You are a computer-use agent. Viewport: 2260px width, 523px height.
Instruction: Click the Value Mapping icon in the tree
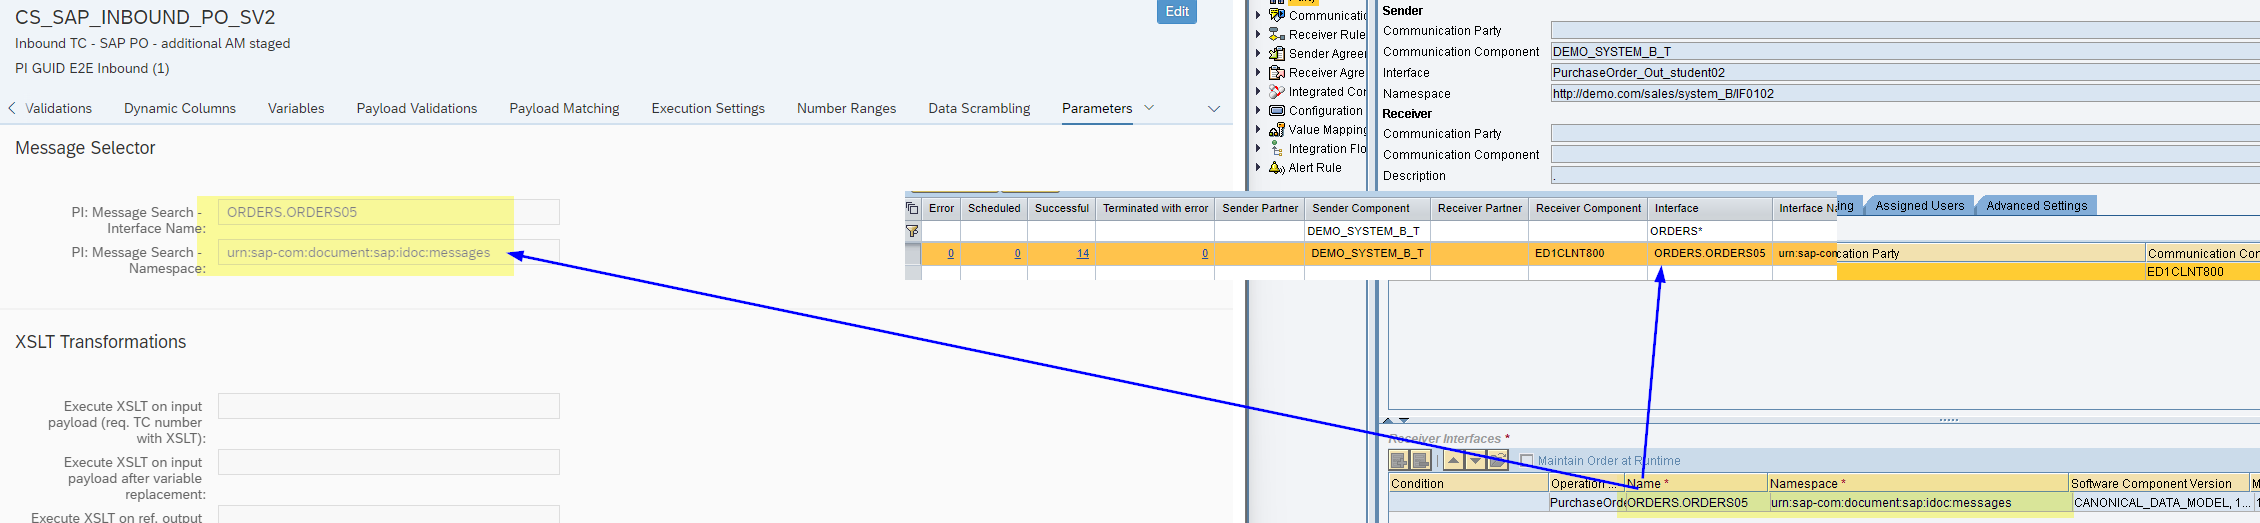point(1277,130)
